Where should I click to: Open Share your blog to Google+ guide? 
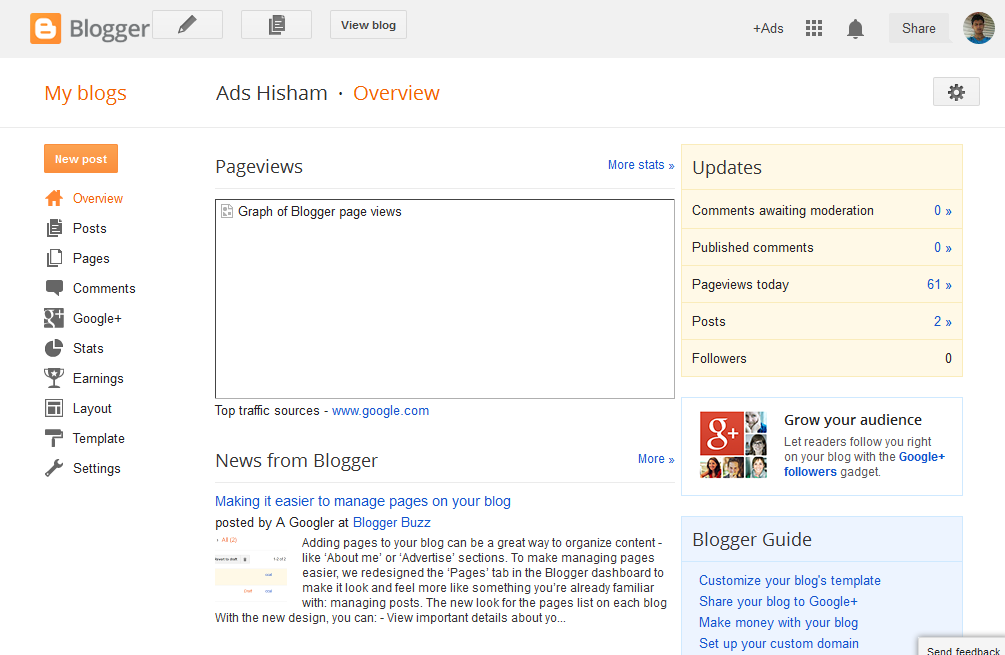778,601
